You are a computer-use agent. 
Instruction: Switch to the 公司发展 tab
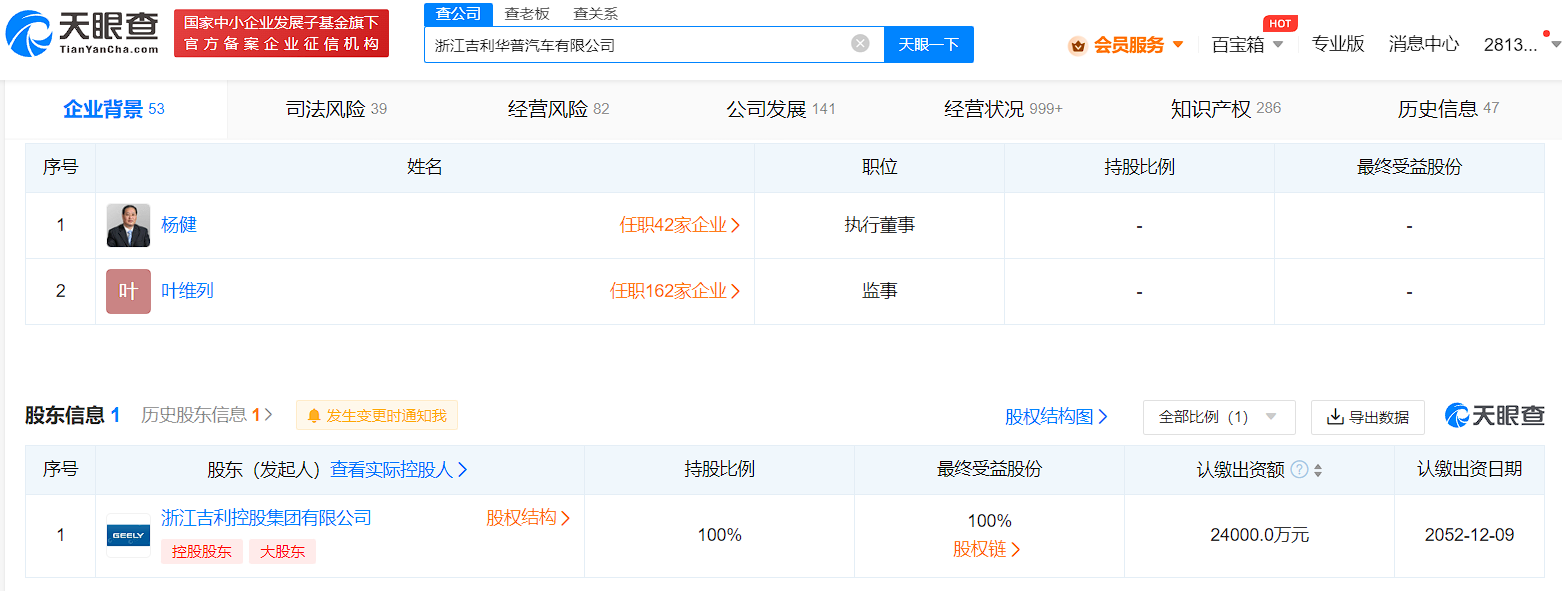click(x=781, y=109)
